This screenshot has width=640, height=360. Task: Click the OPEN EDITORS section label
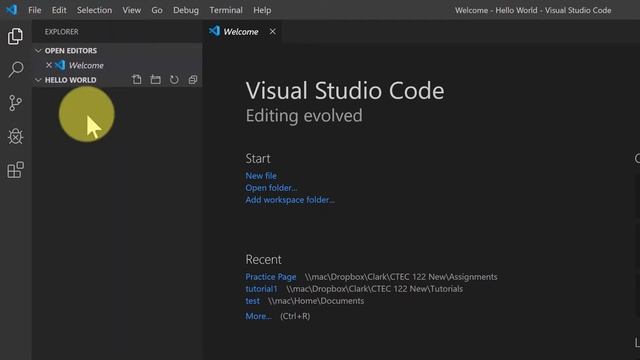(71, 51)
